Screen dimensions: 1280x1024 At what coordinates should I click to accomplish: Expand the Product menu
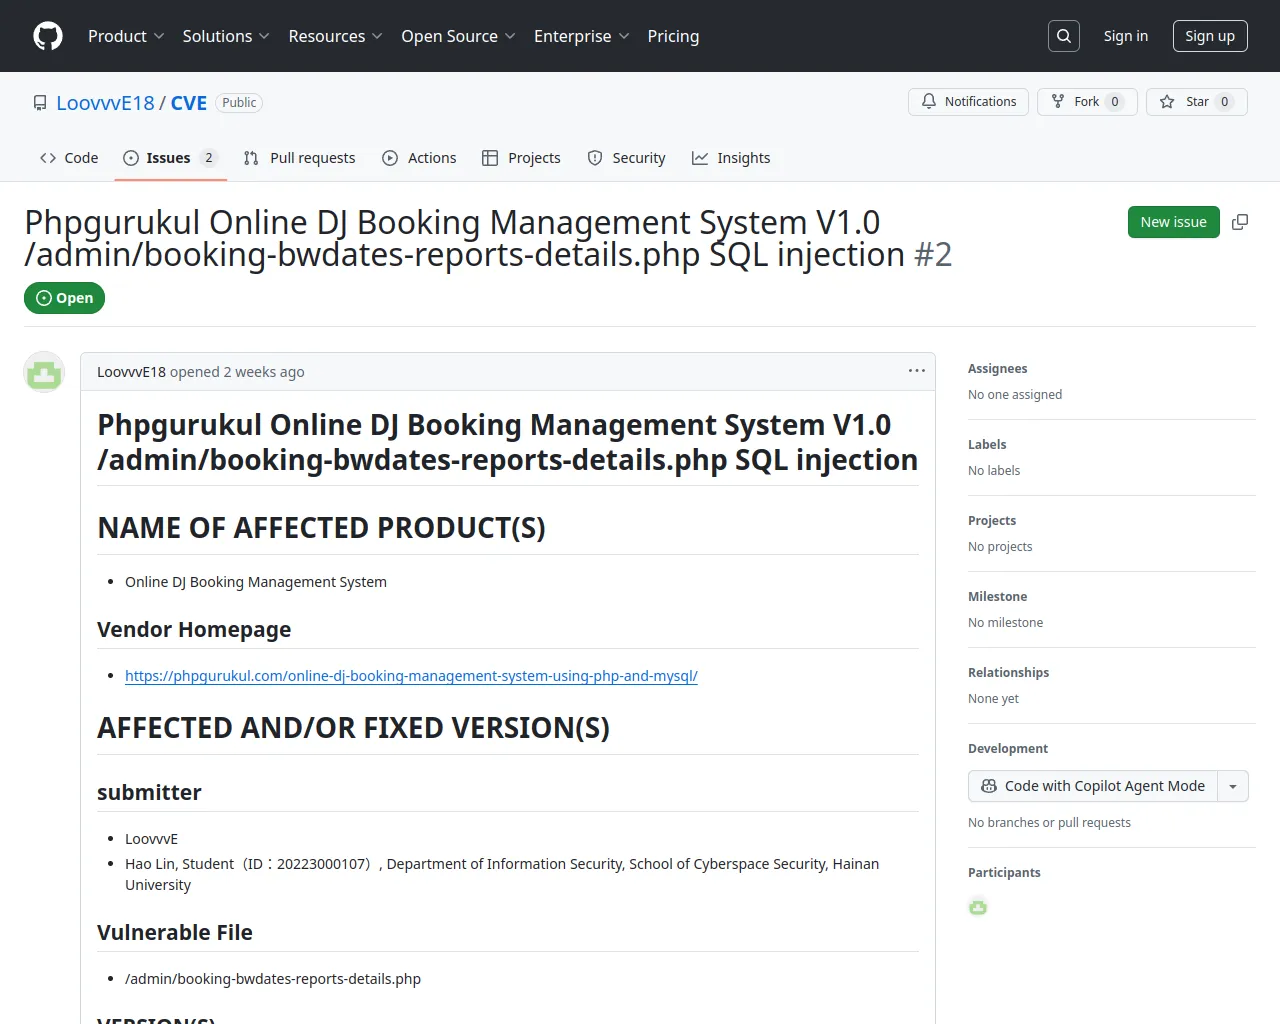click(x=126, y=36)
